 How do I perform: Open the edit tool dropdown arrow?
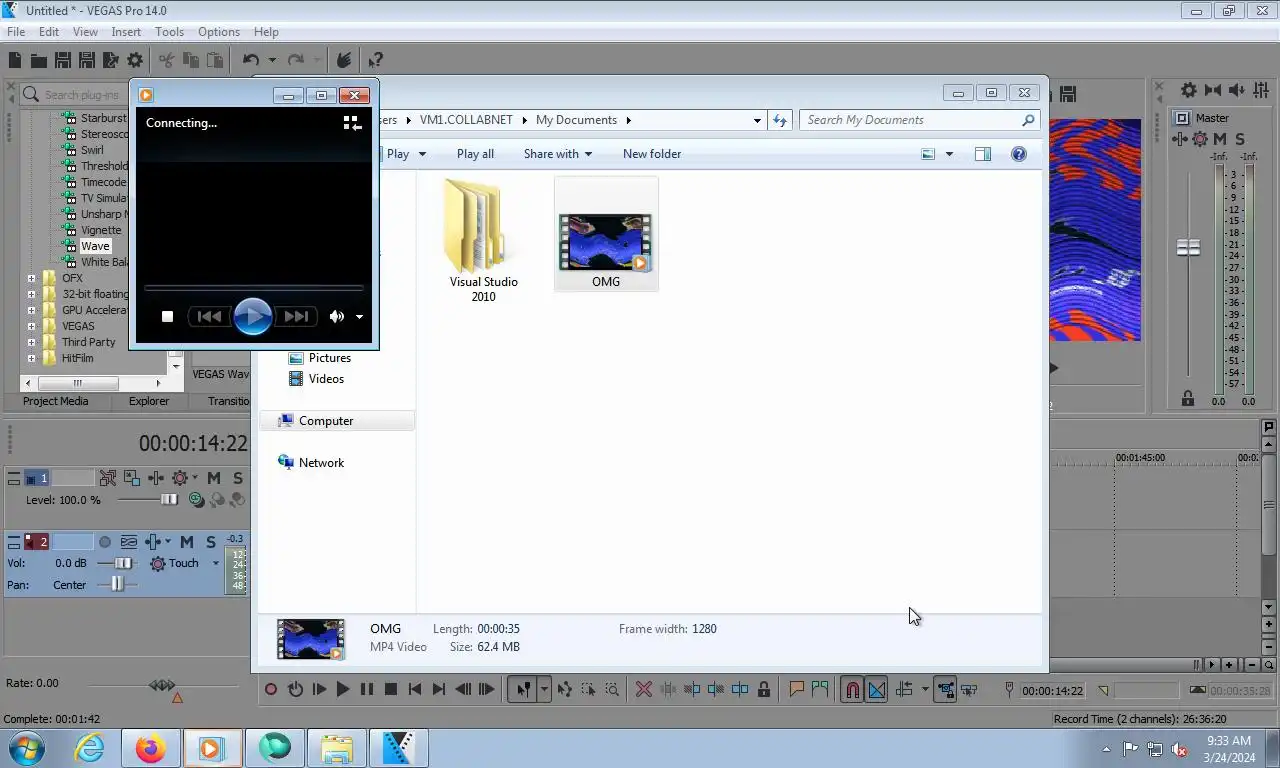(544, 689)
